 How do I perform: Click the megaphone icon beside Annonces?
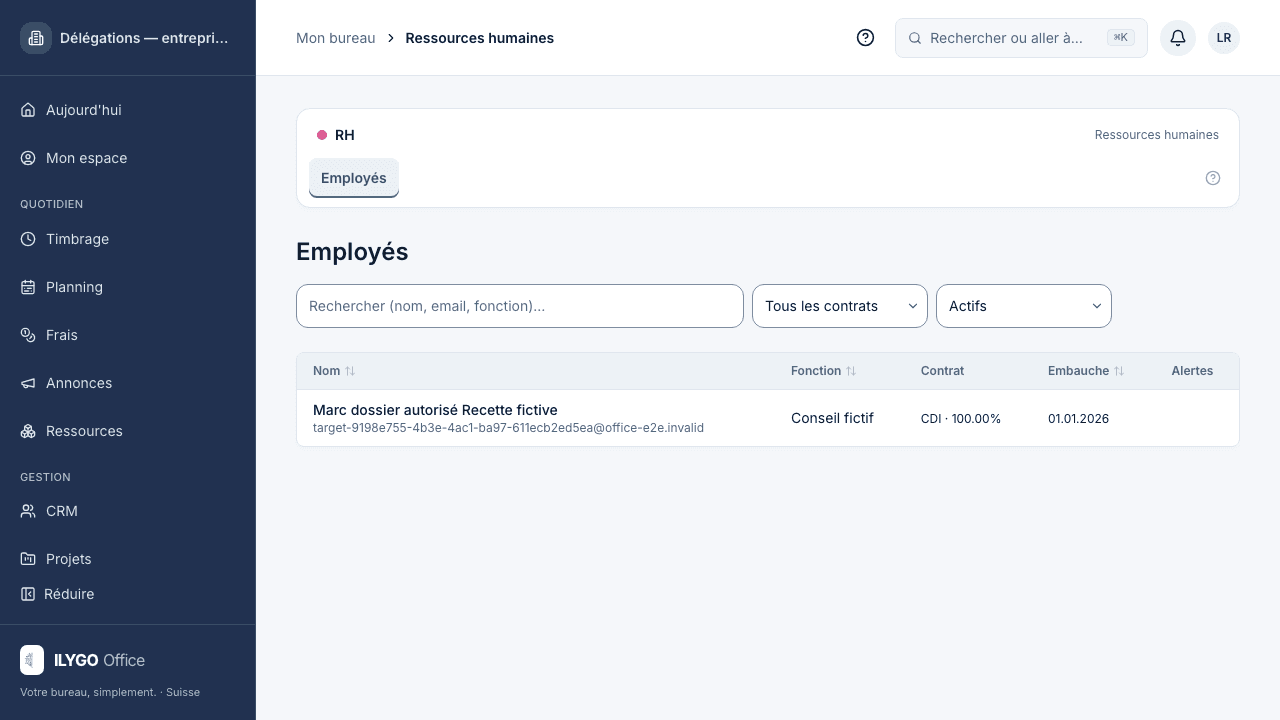point(28,383)
